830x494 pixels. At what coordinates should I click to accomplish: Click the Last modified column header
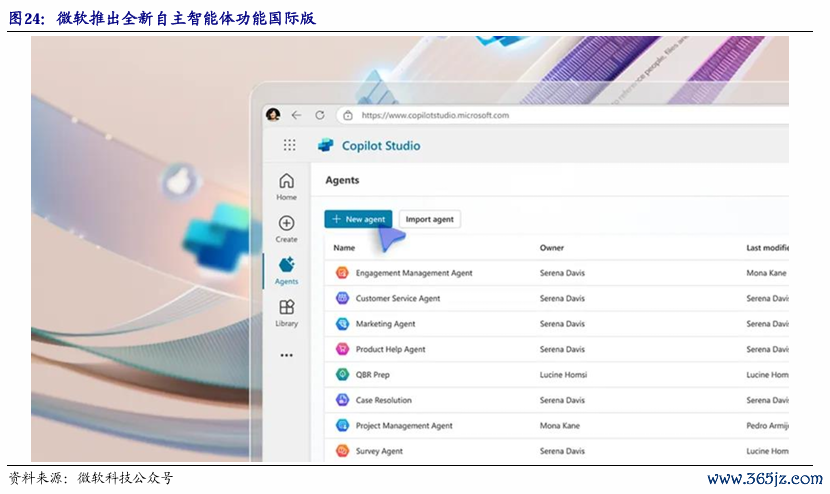(768, 247)
